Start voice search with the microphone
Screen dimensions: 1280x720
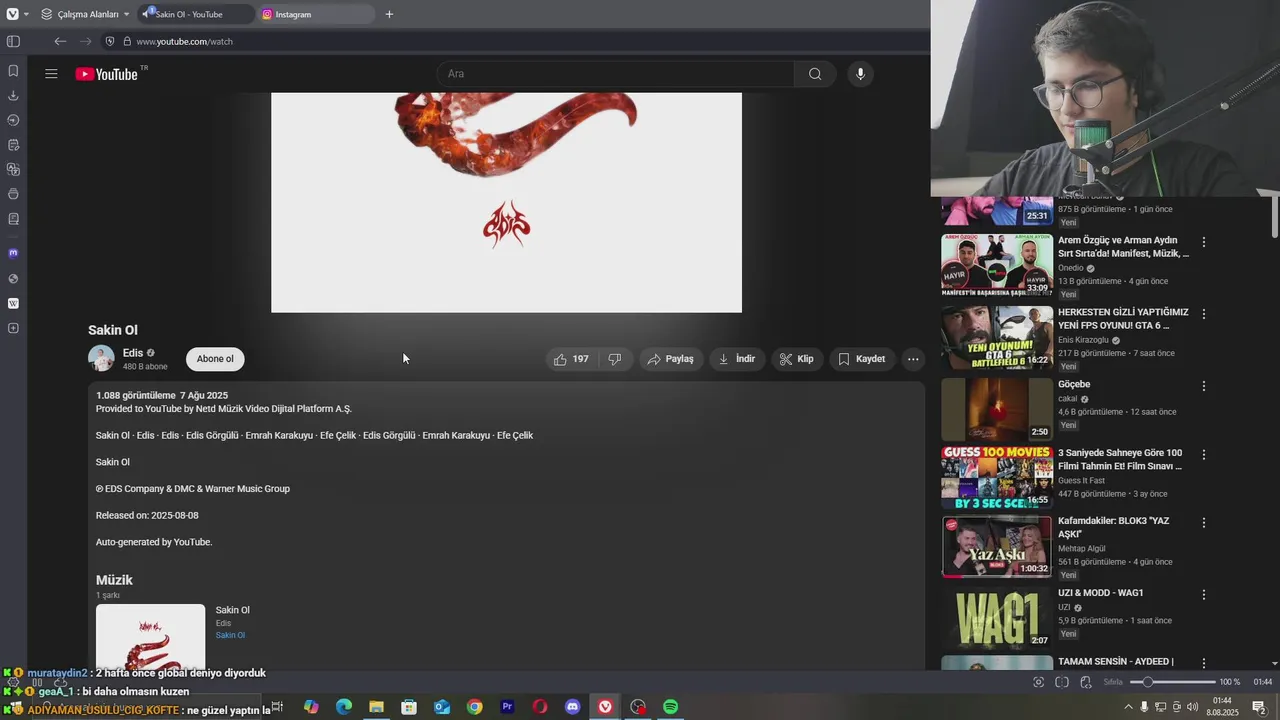click(x=860, y=74)
